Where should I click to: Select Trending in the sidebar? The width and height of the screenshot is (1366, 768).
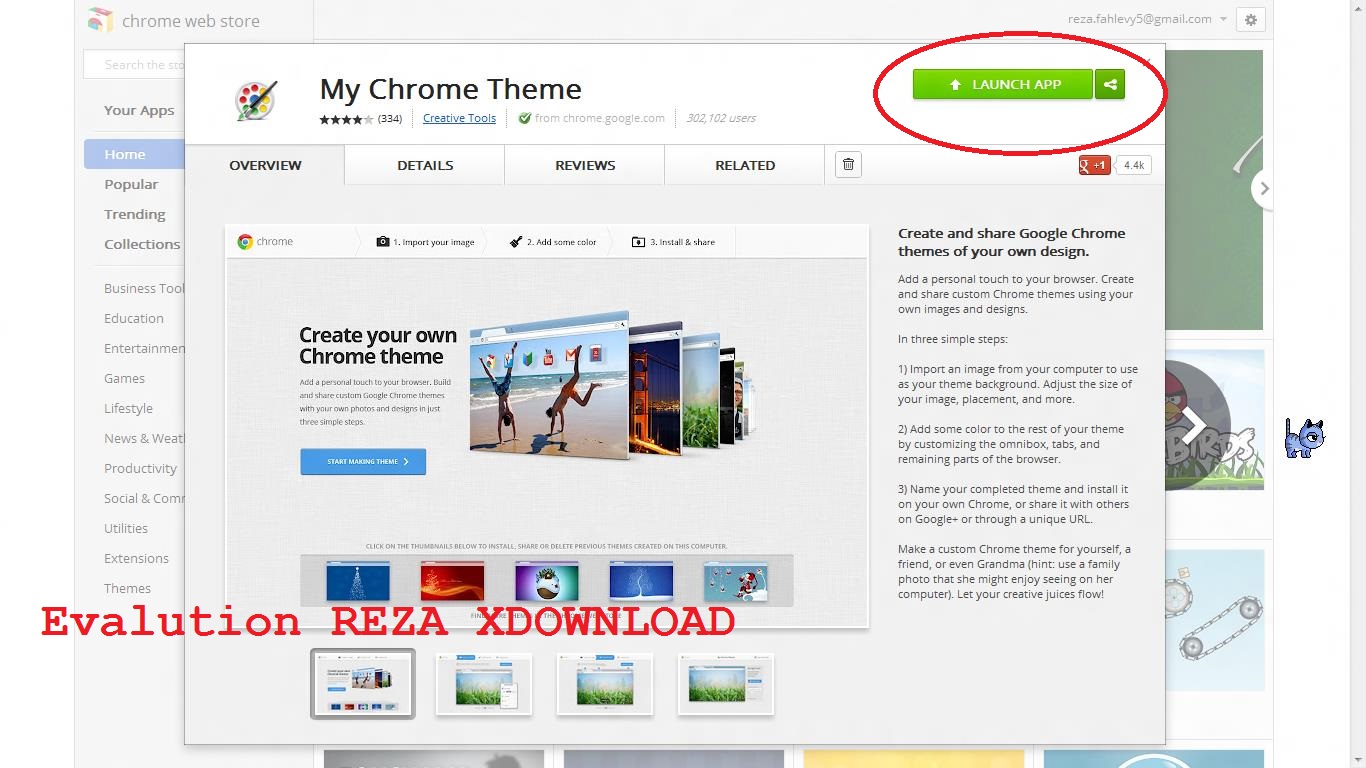tap(135, 214)
